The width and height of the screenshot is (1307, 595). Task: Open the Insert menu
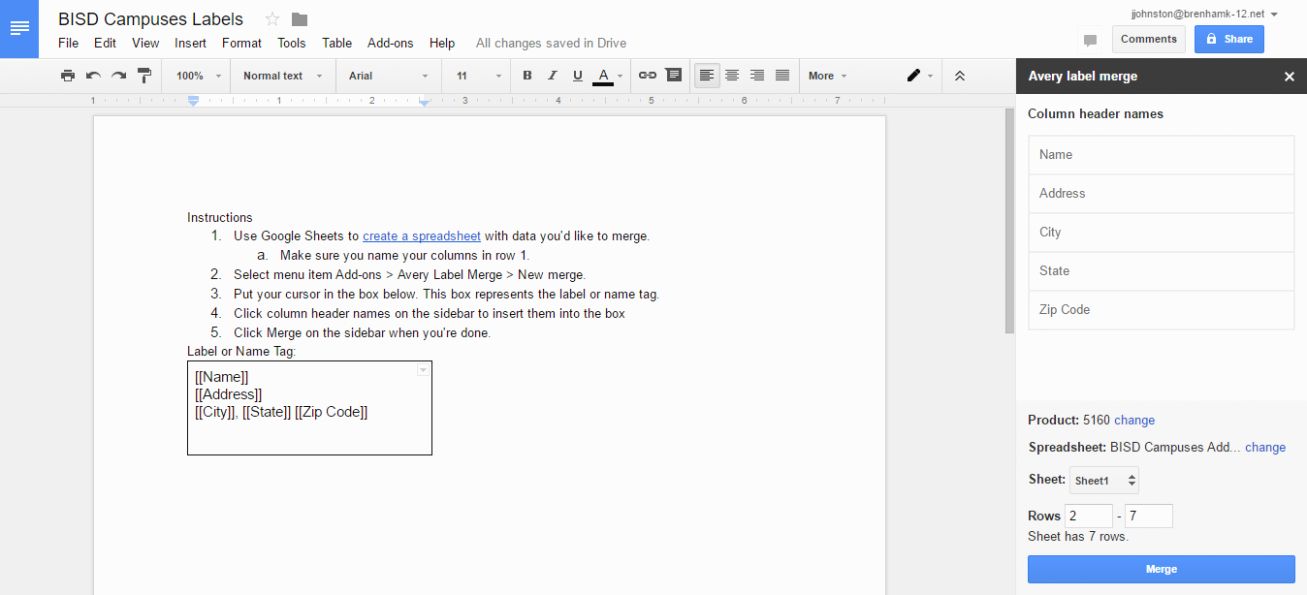[190, 43]
